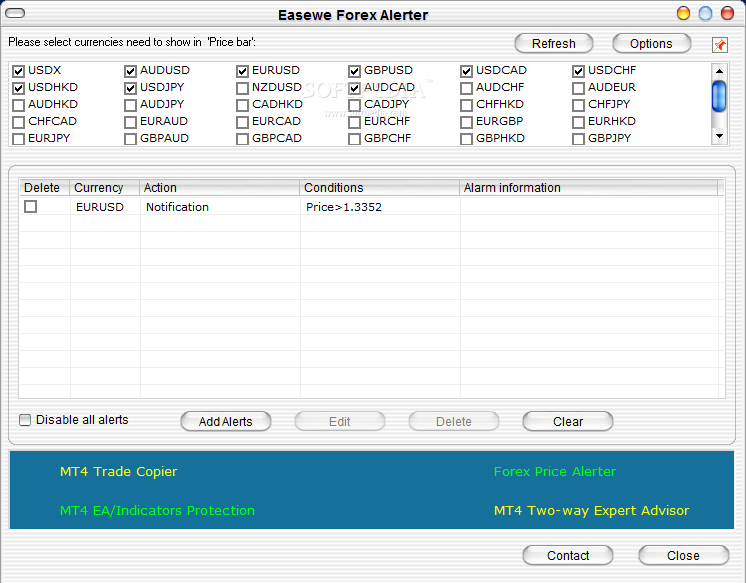Image resolution: width=746 pixels, height=583 pixels.
Task: Tick the EURHKD checkbox
Action: click(578, 122)
